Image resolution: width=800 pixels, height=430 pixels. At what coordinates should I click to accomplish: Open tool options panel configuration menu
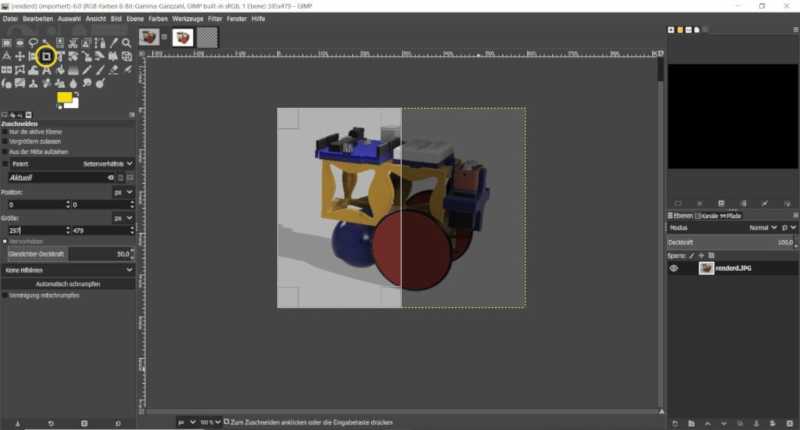132,115
